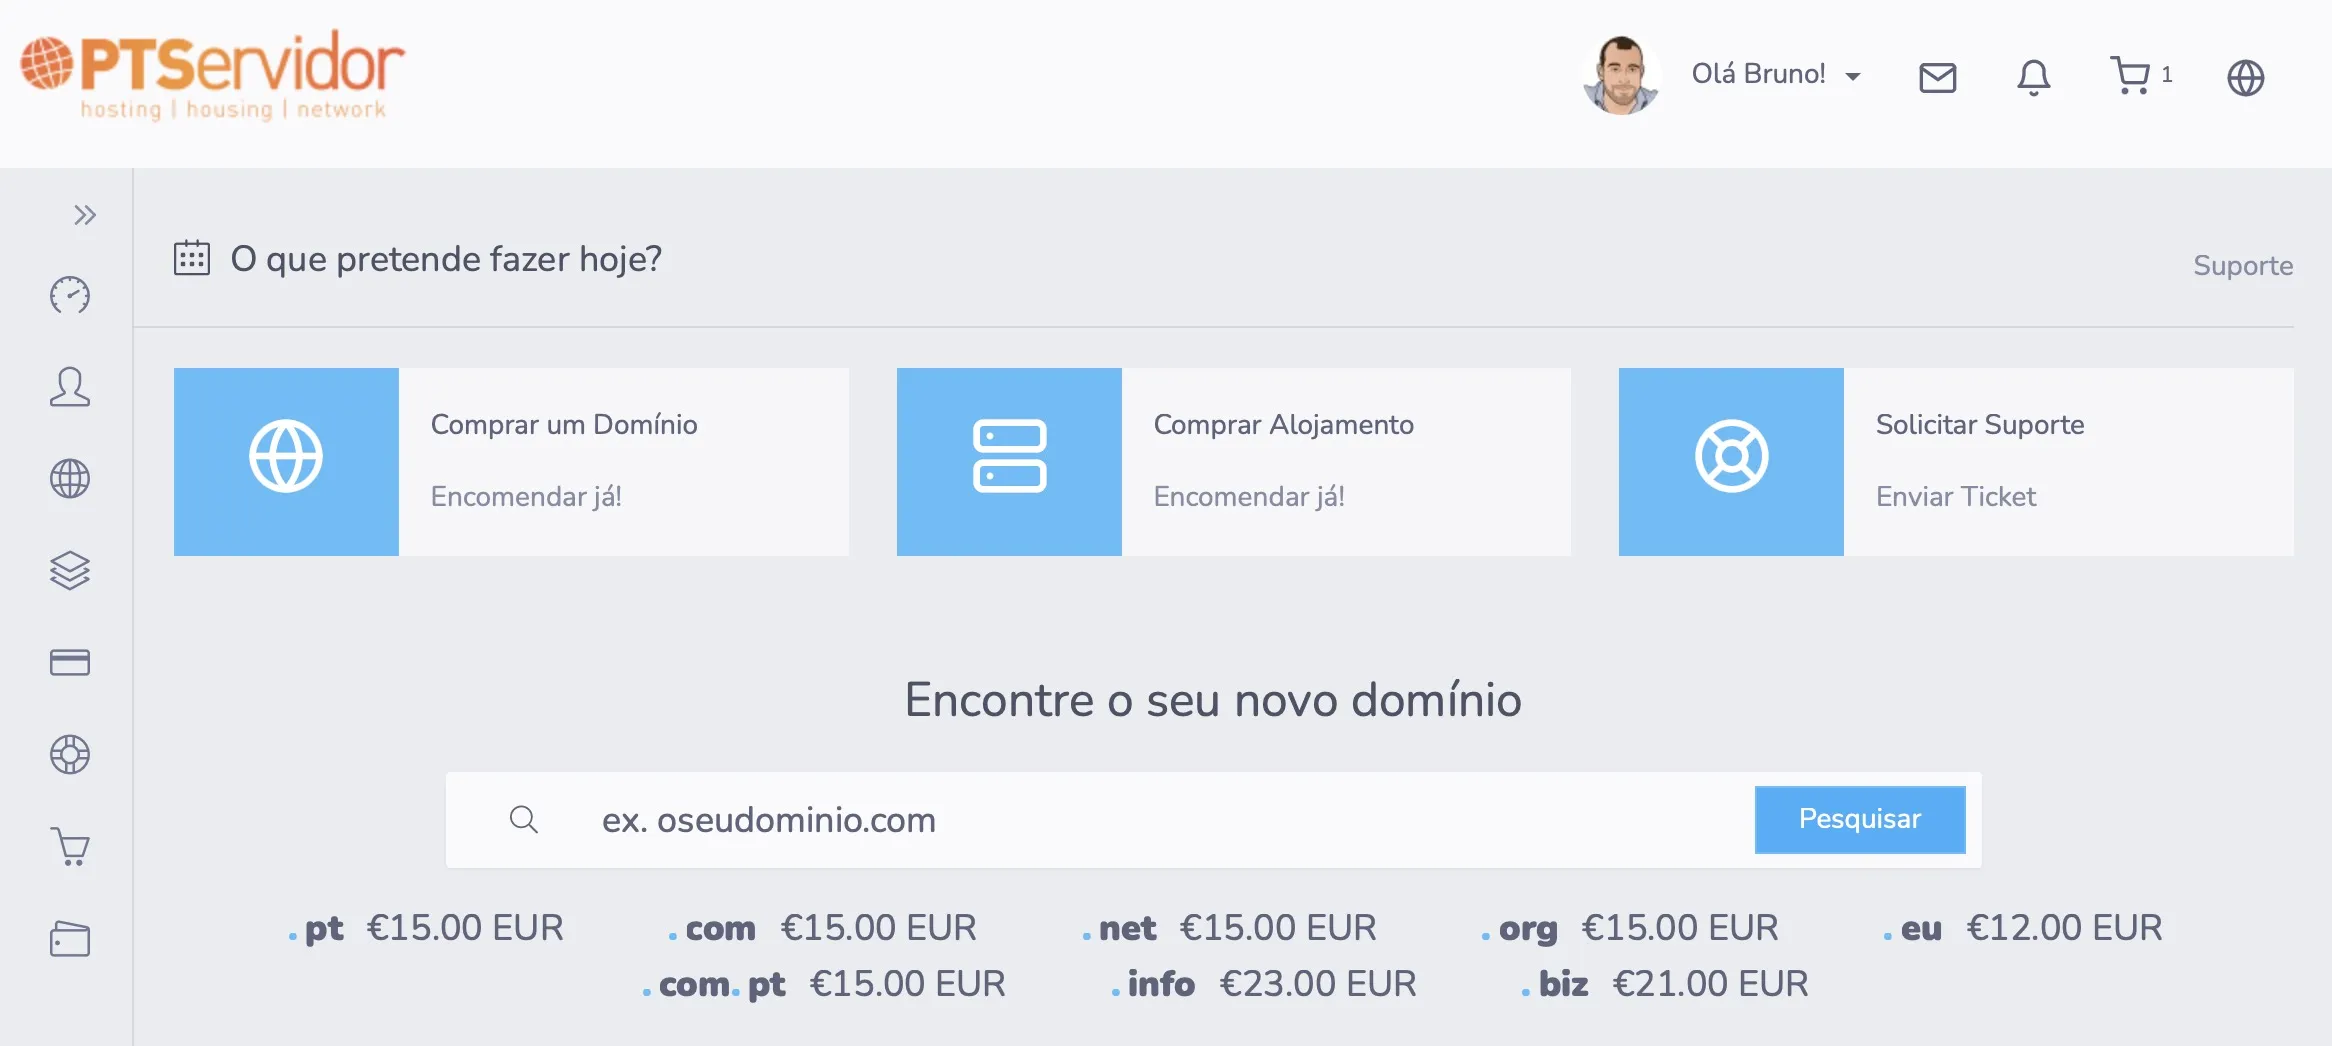
Task: Open the Comprar um Domínio card
Action: pyautogui.click(x=511, y=462)
